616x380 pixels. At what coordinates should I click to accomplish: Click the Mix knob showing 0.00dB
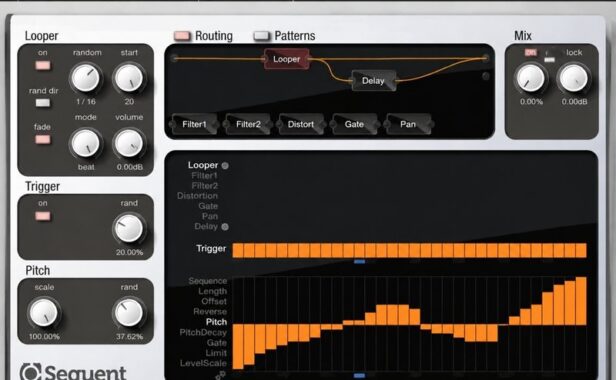[574, 78]
